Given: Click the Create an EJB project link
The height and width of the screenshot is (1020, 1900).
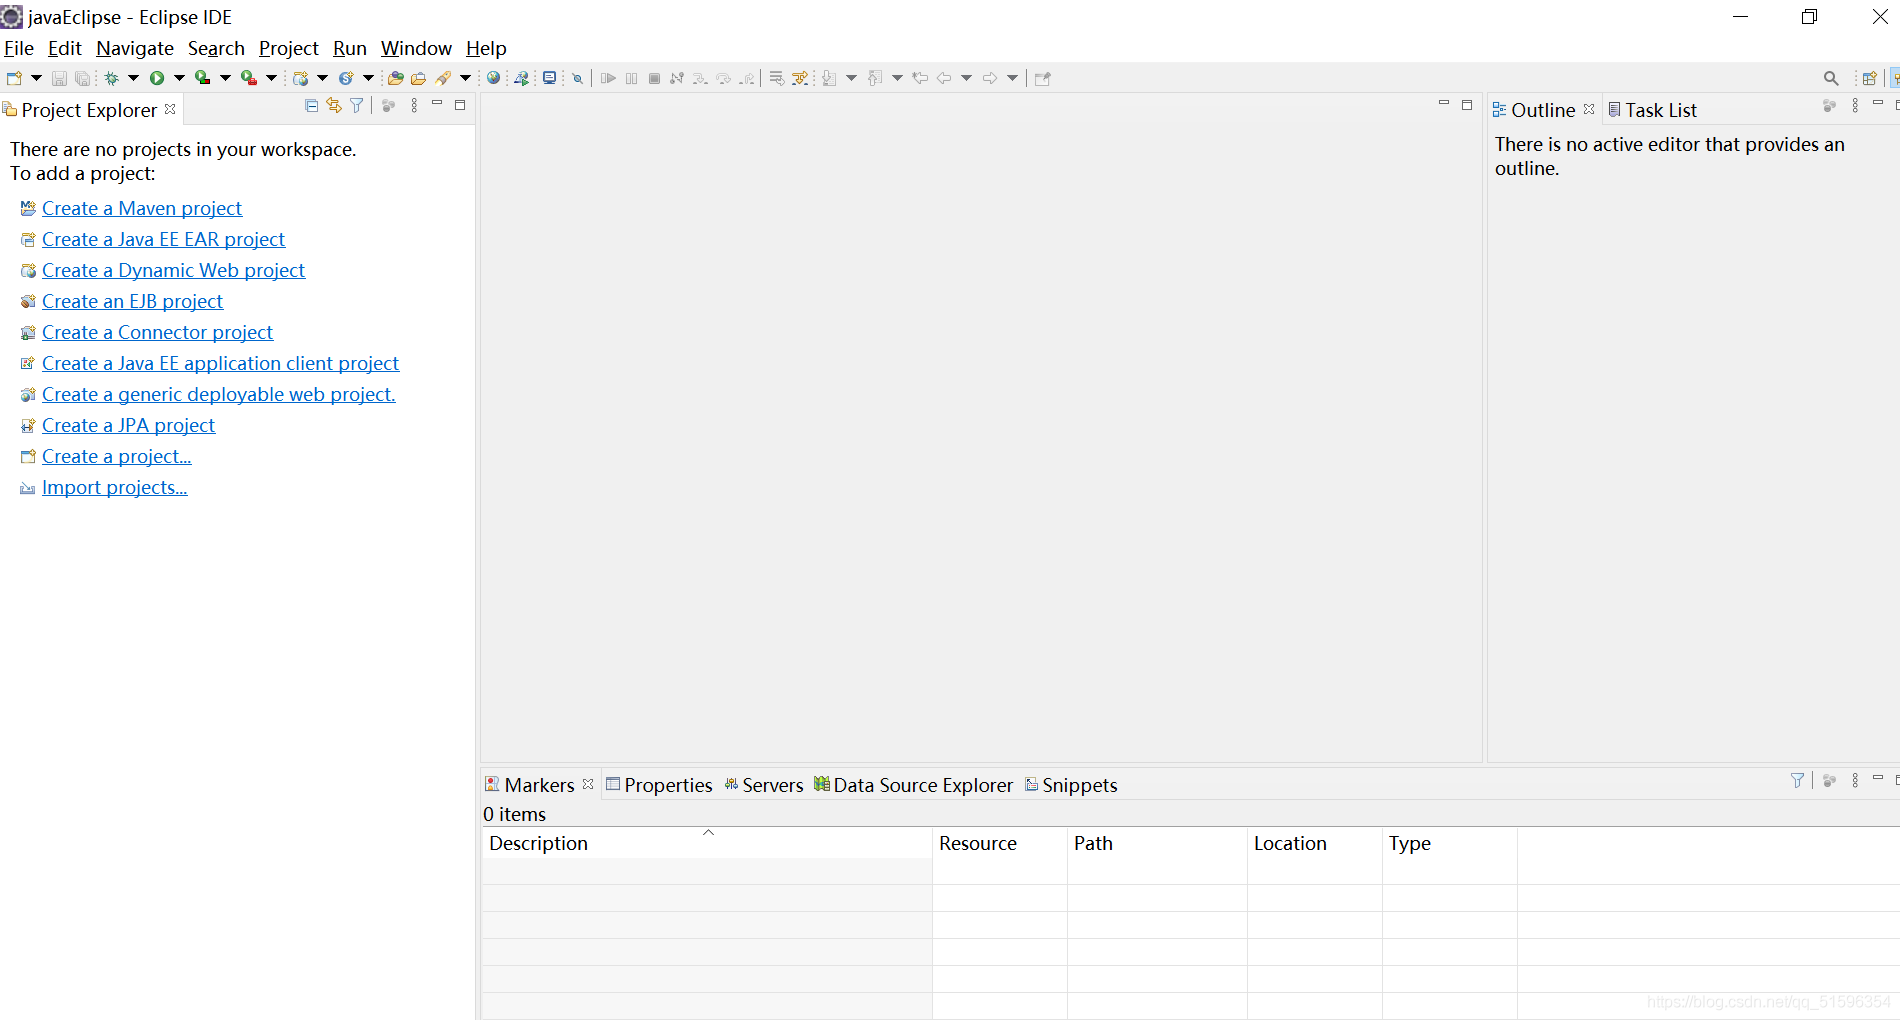Looking at the screenshot, I should tap(133, 301).
